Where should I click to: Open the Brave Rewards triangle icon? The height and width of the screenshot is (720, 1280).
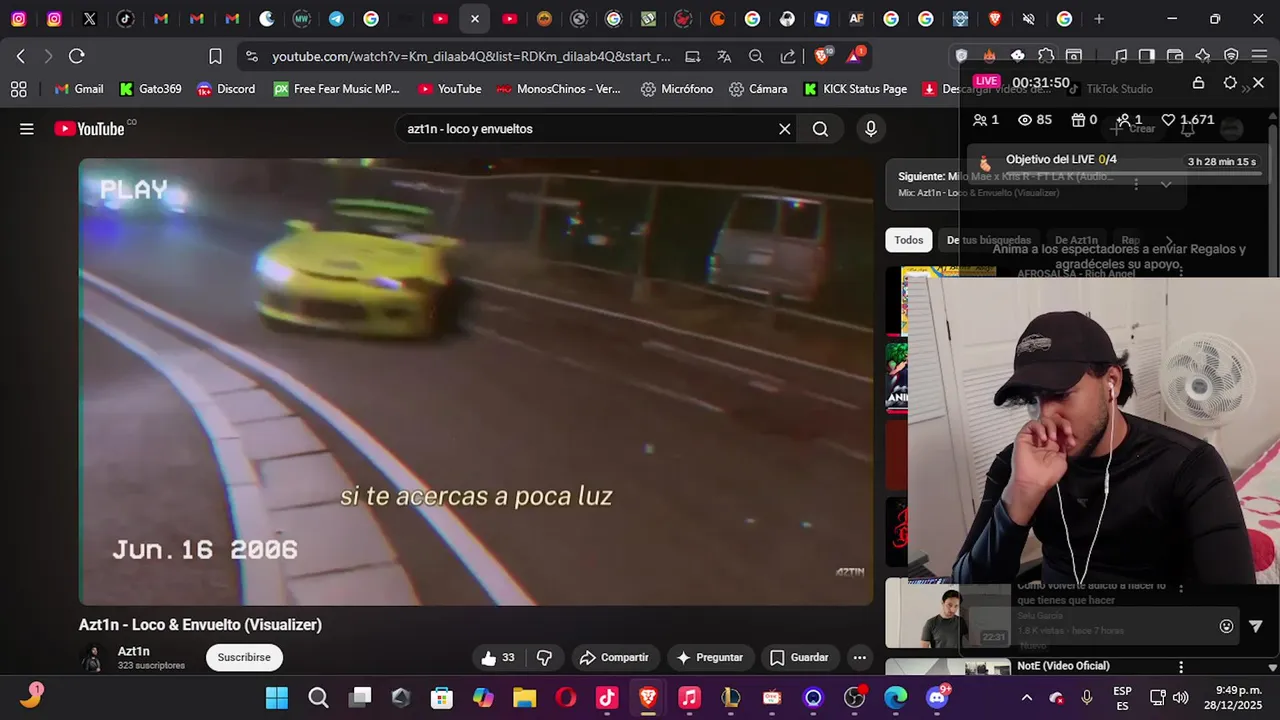coord(854,56)
